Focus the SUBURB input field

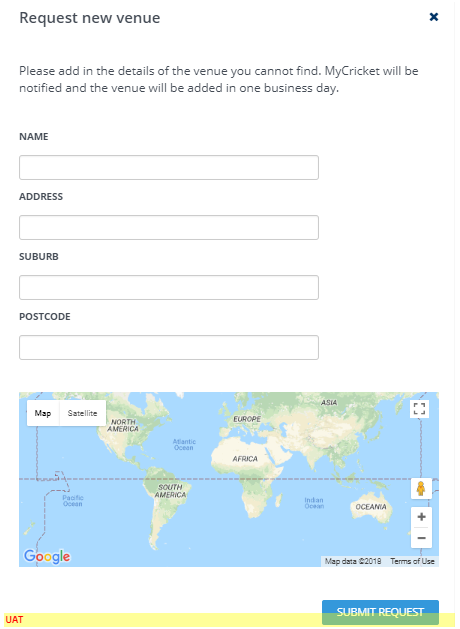pos(169,287)
